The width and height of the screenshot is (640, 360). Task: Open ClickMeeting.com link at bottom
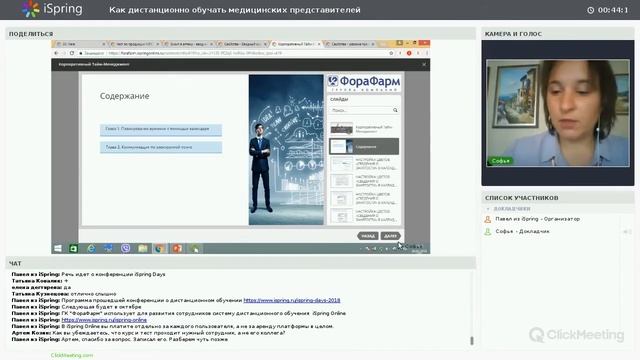(72, 355)
